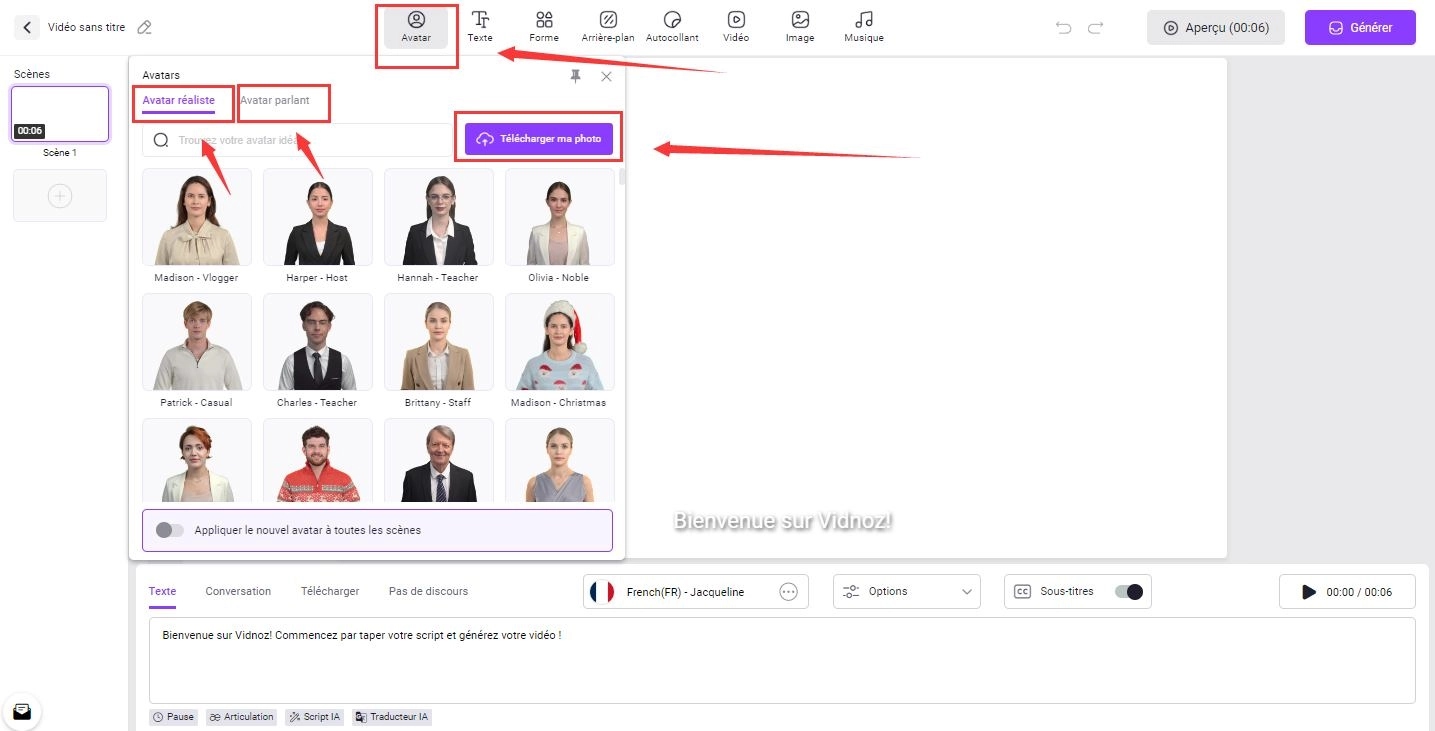
Task: Click the avatar search field
Action: (300, 140)
